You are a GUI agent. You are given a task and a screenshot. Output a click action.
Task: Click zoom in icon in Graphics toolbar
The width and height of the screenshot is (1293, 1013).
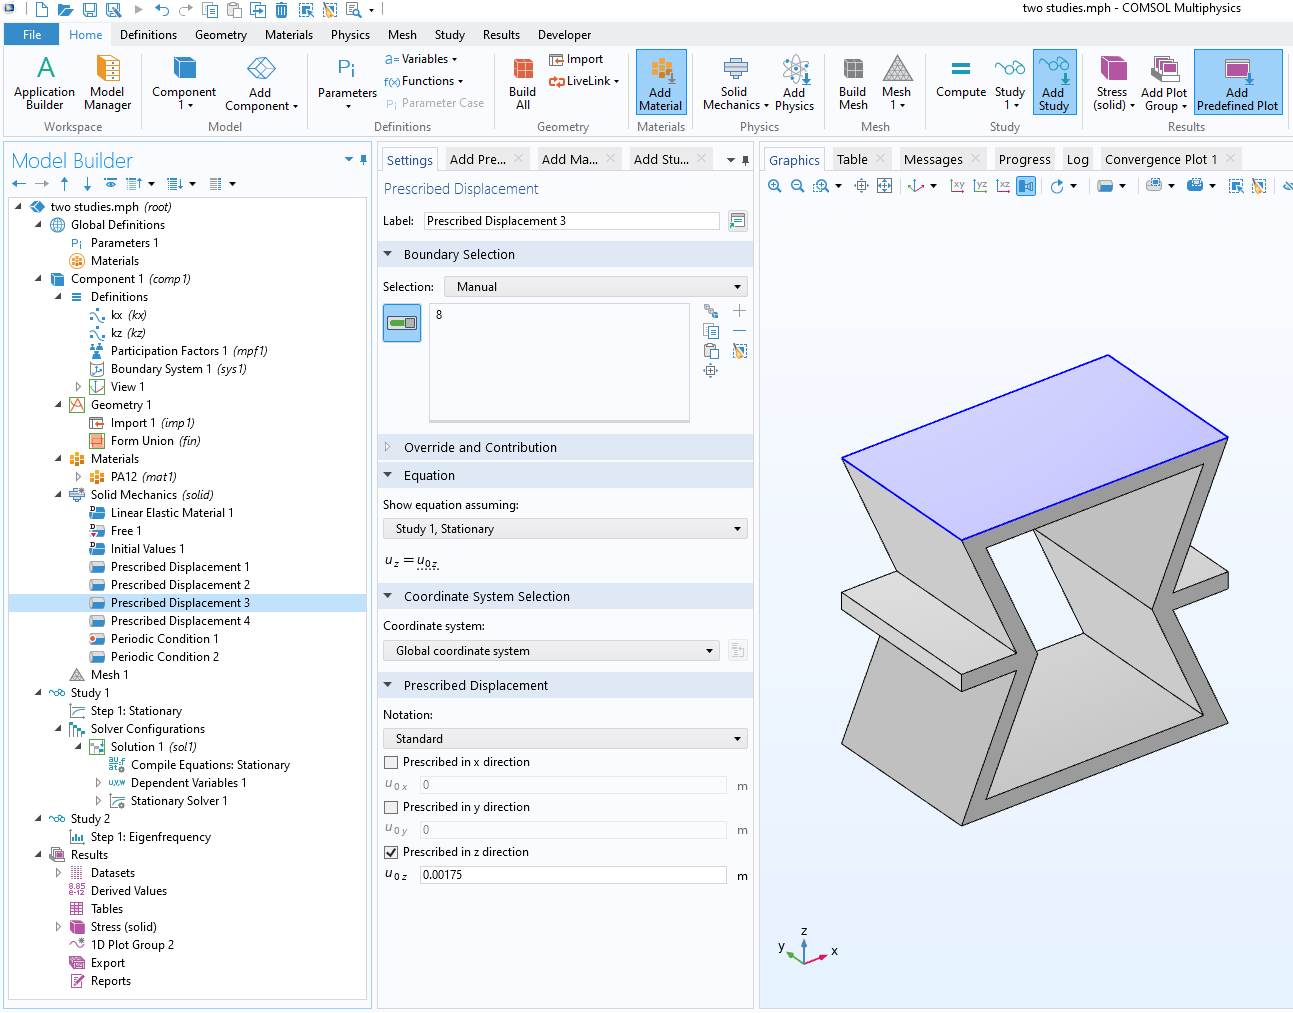[x=775, y=186]
